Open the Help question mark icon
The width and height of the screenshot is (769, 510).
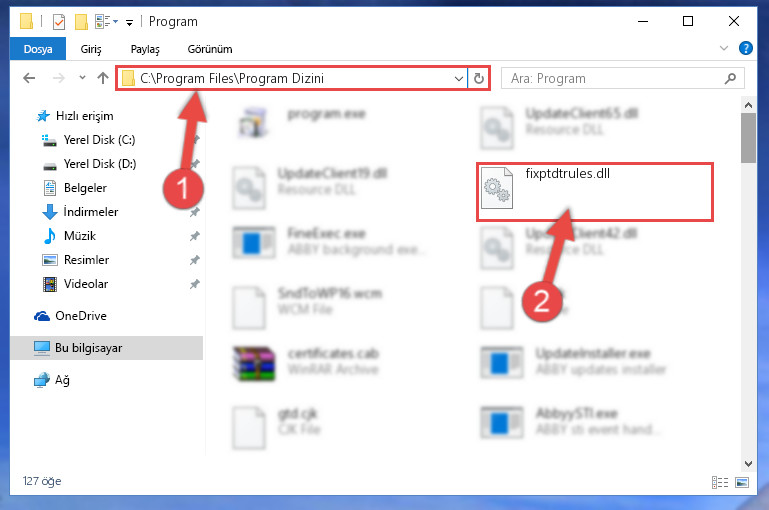click(x=745, y=48)
